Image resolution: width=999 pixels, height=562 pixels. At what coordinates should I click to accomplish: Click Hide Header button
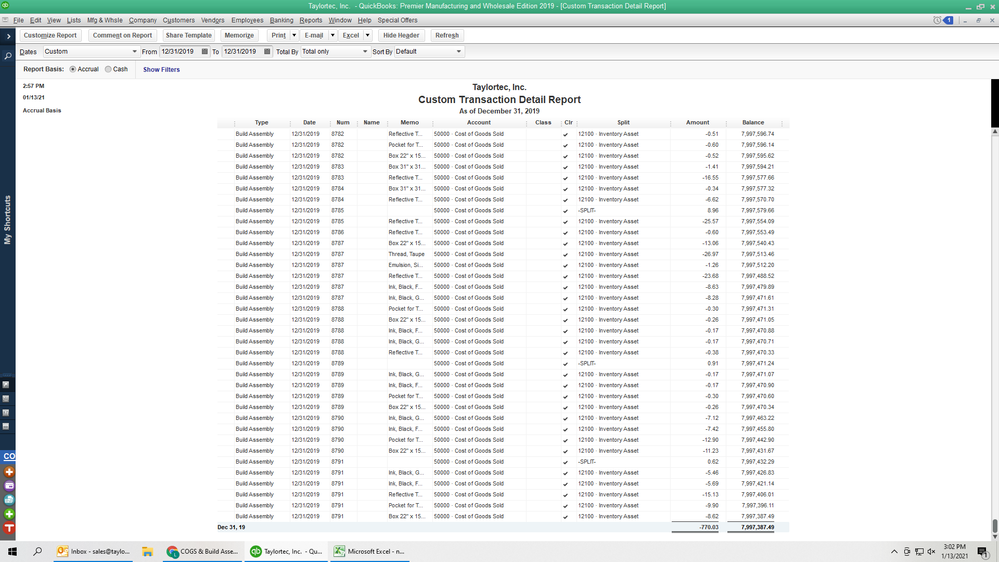pos(401,36)
